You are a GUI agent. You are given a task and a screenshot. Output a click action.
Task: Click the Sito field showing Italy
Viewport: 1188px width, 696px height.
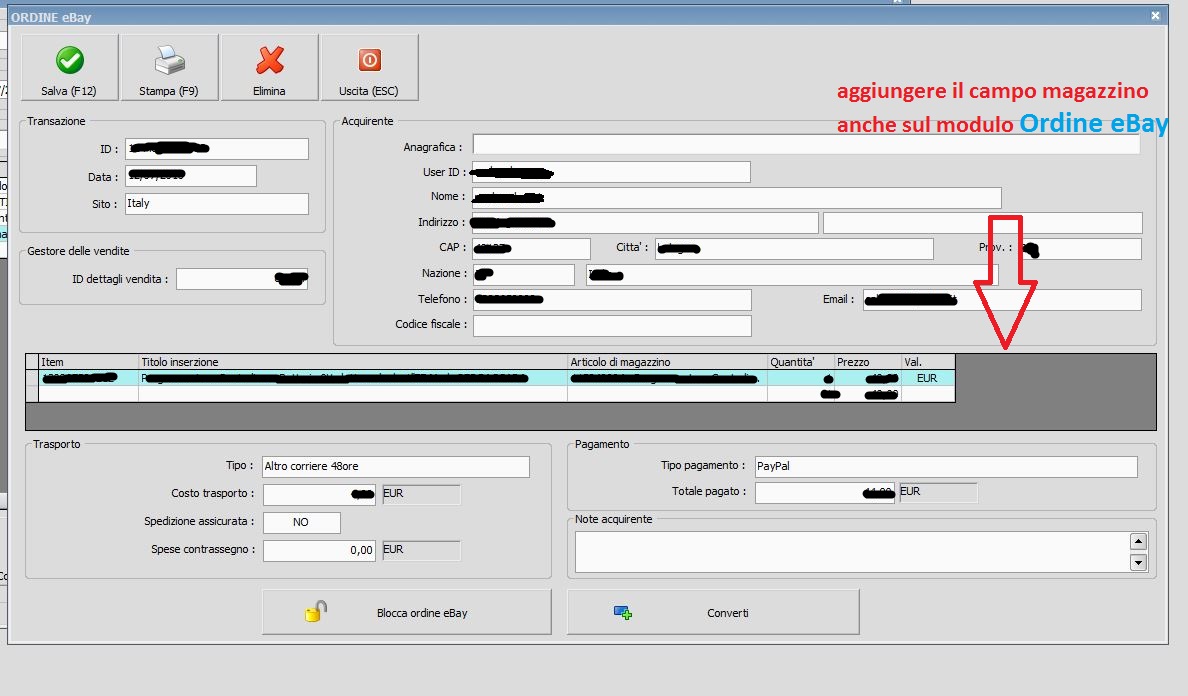pyautogui.click(x=217, y=204)
